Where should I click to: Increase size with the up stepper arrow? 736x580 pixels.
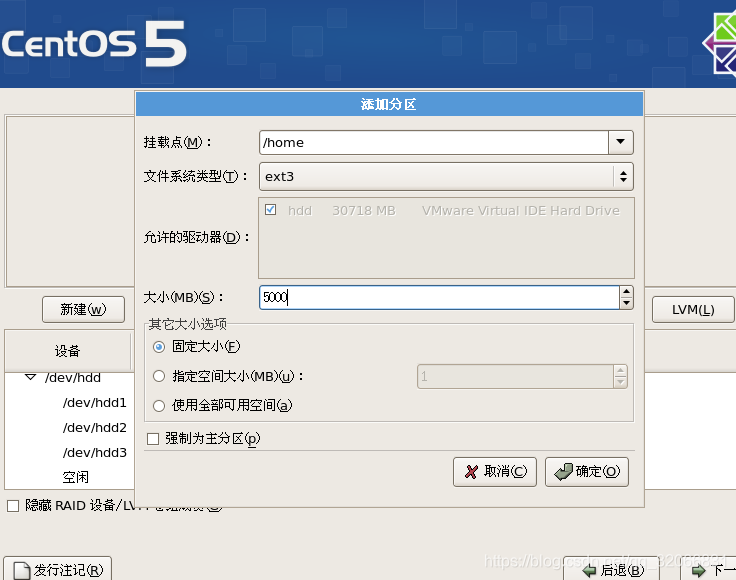(626, 292)
